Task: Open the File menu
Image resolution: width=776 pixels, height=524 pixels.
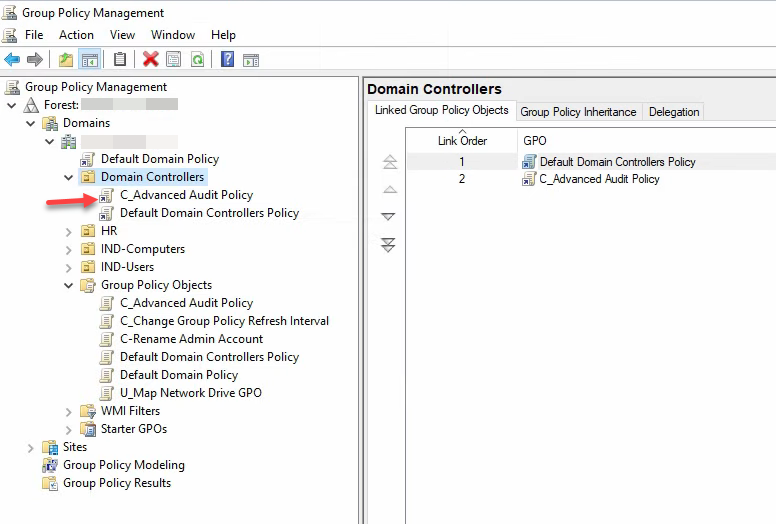Action: 34,35
